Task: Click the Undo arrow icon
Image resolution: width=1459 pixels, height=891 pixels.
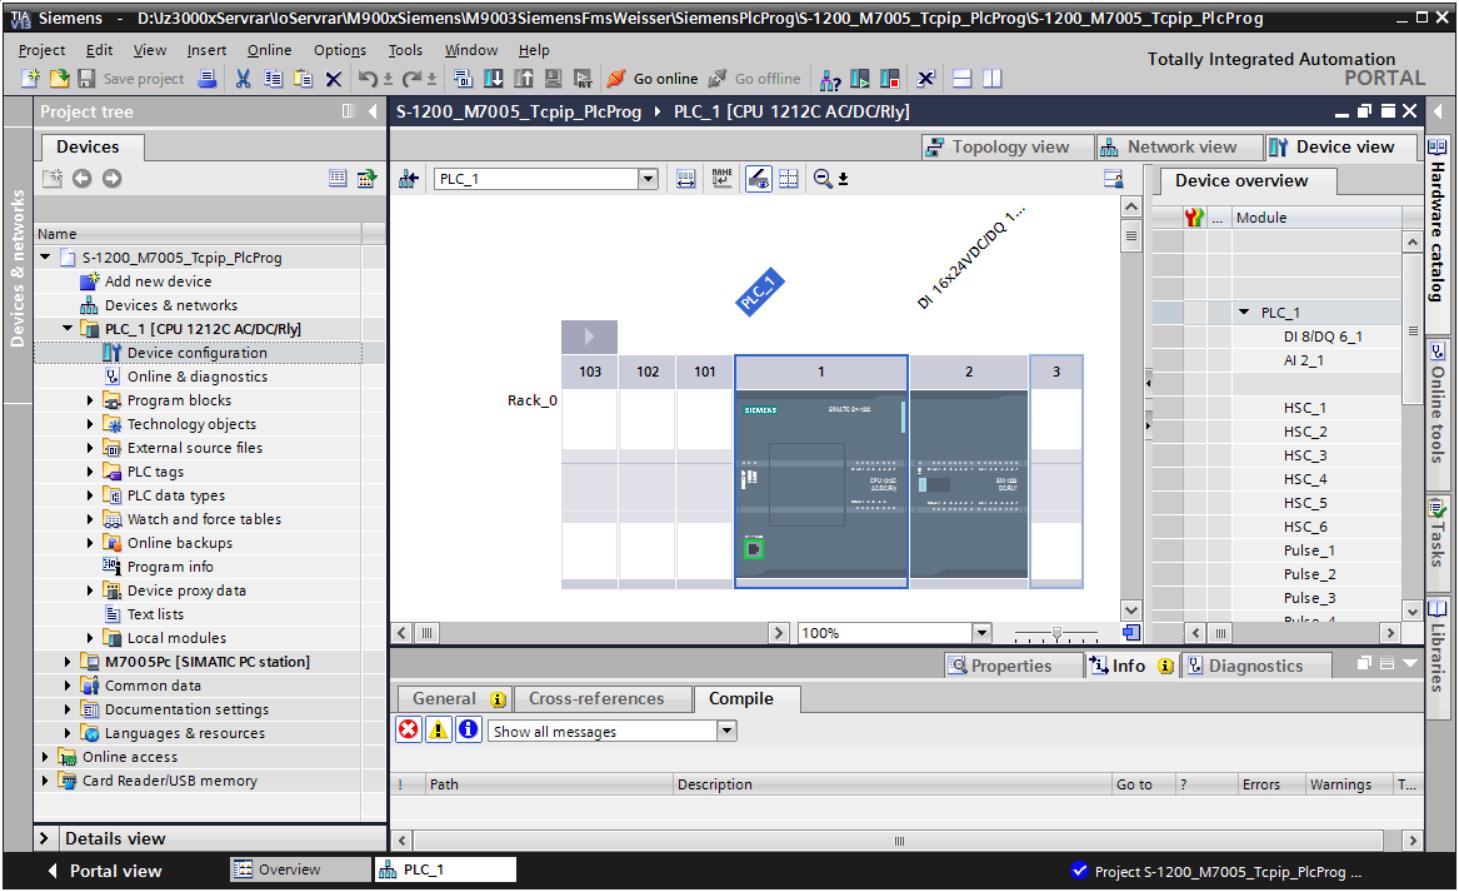Action: [369, 79]
